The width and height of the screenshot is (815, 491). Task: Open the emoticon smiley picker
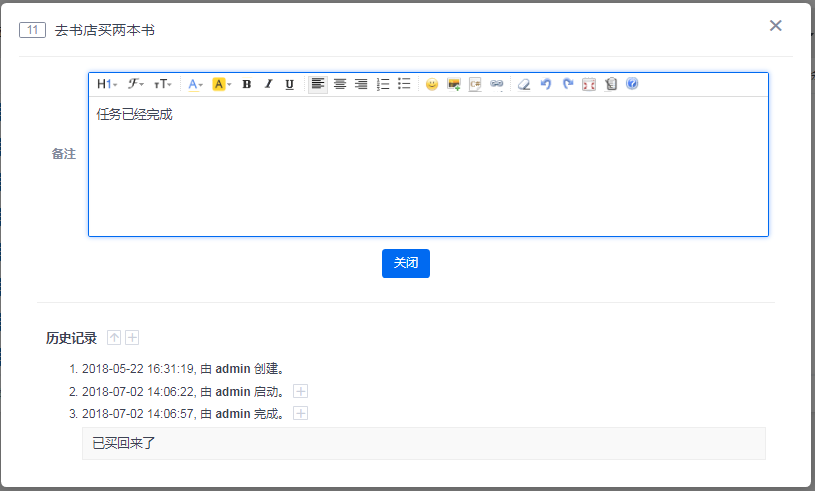pyautogui.click(x=432, y=84)
